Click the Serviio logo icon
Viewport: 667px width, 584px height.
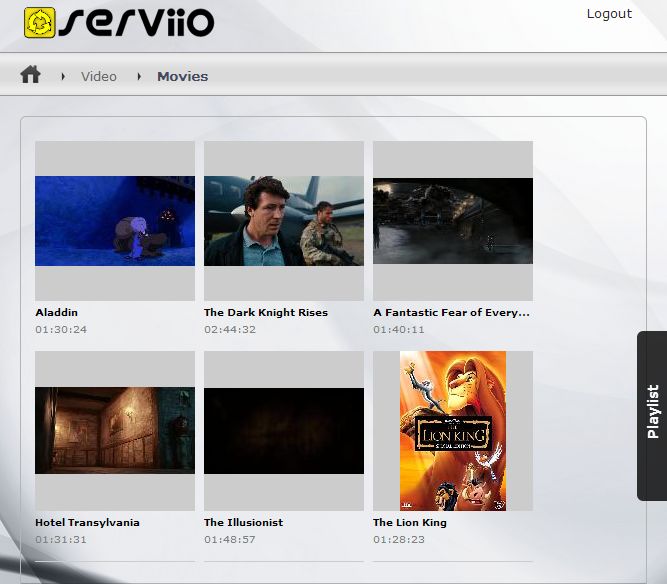(x=40, y=21)
